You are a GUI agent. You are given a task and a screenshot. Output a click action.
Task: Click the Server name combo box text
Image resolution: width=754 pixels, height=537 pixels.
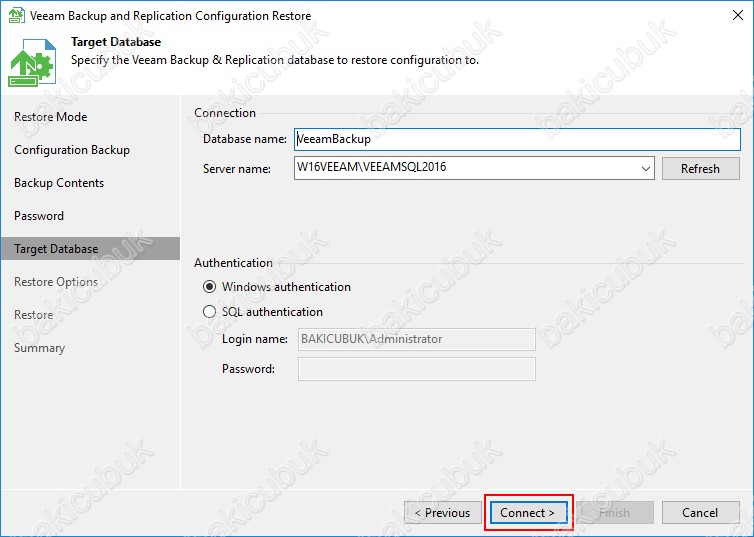click(x=371, y=167)
